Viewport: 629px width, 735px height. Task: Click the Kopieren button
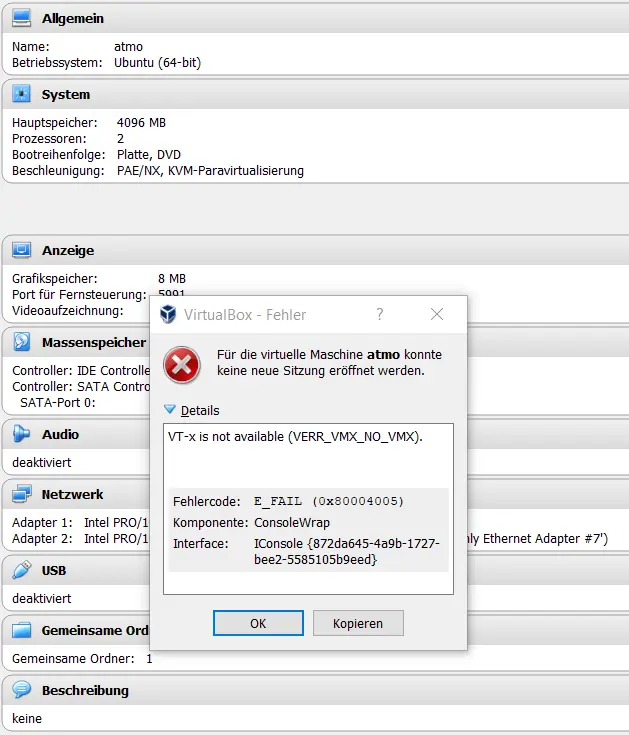pyautogui.click(x=358, y=623)
